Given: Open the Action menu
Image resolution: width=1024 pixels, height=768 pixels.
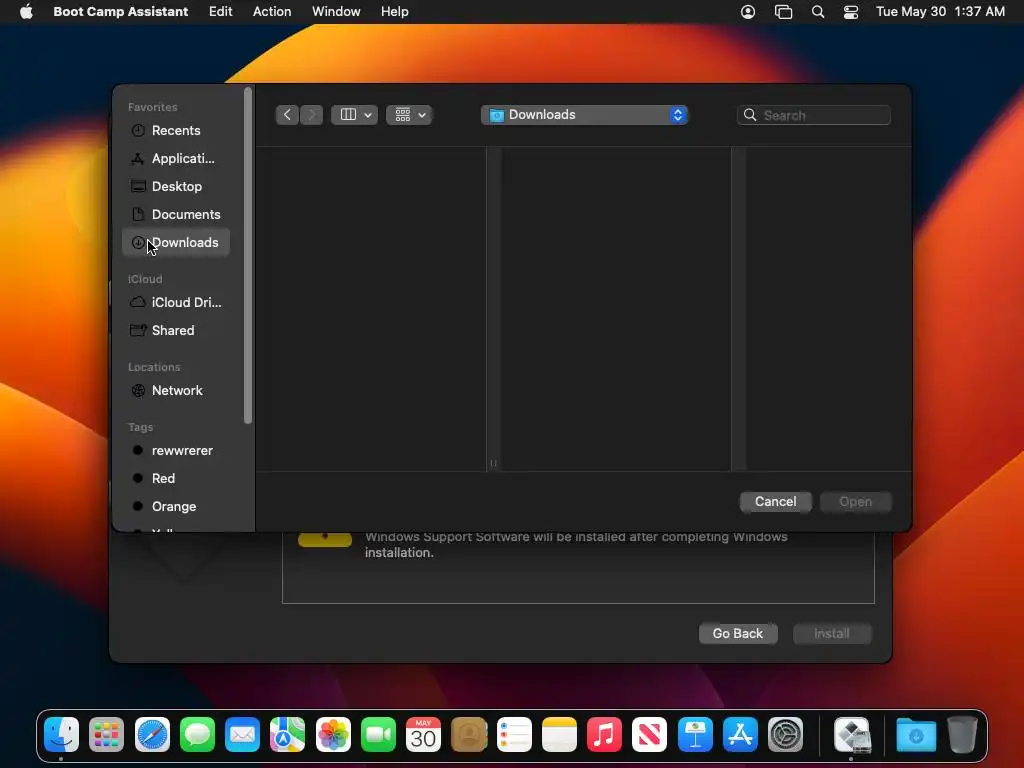Looking at the screenshot, I should [272, 12].
